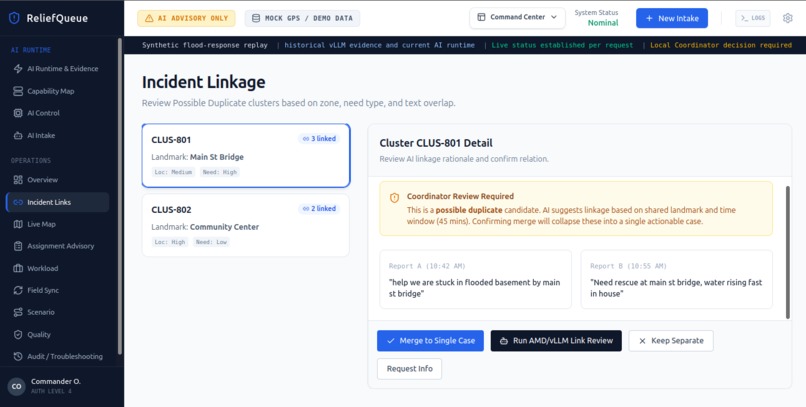Click the Quality shield-check icon
The width and height of the screenshot is (806, 407).
(x=18, y=335)
